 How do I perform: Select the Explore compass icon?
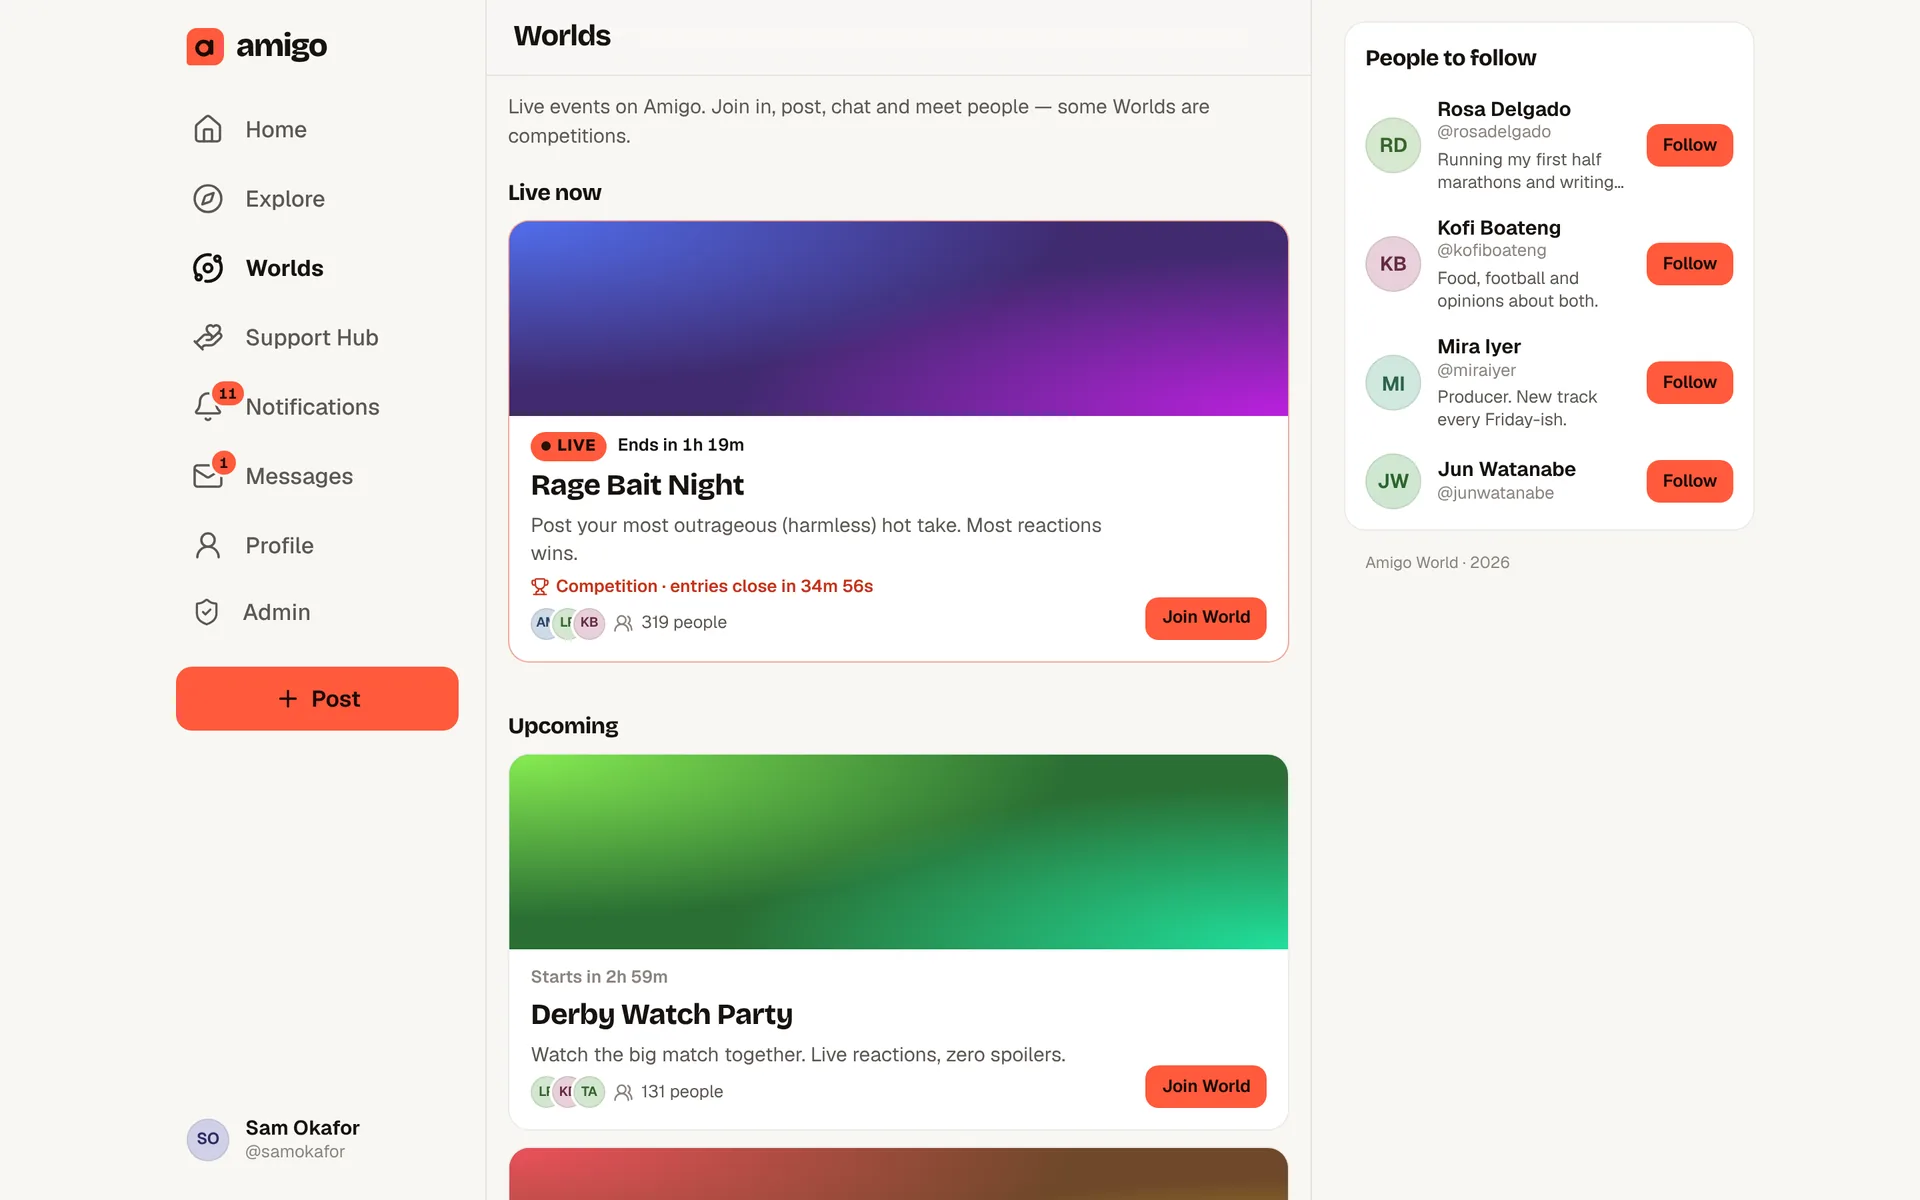coord(208,199)
